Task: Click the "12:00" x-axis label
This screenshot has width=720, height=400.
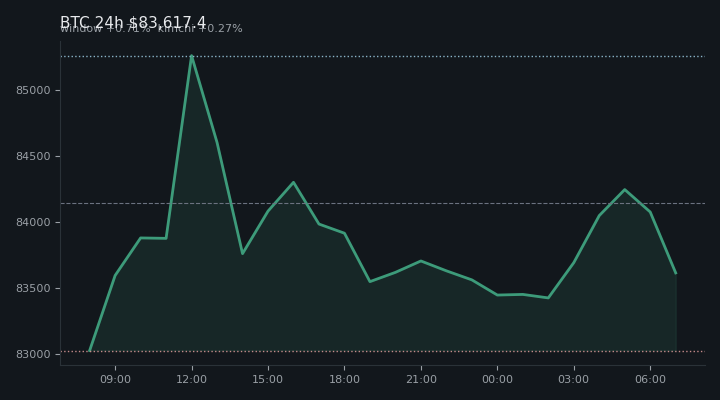Action: pyautogui.click(x=191, y=379)
